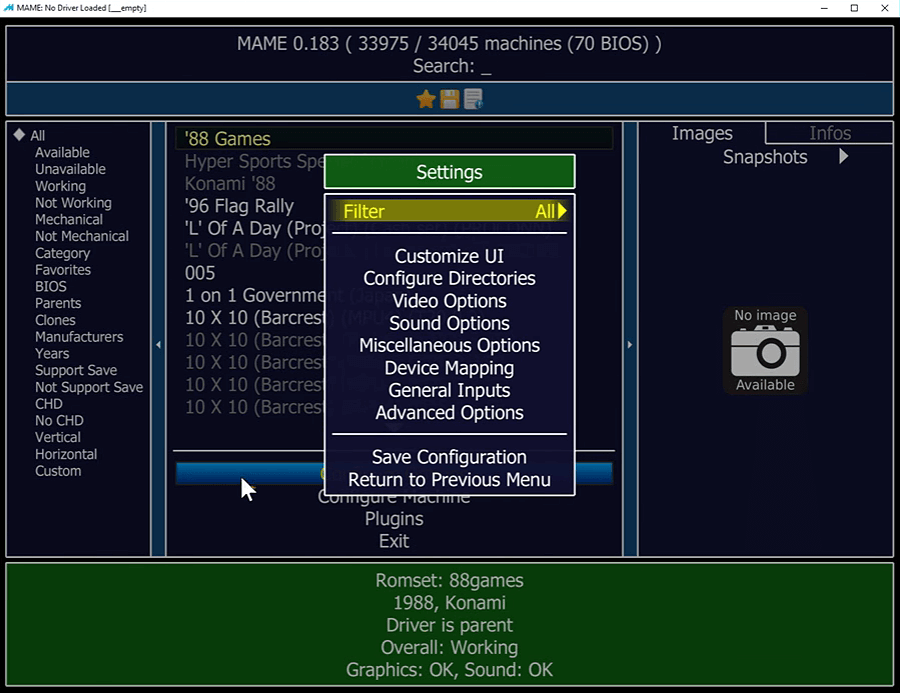
Task: Advance Snapshots to next image type arrow
Action: point(843,156)
